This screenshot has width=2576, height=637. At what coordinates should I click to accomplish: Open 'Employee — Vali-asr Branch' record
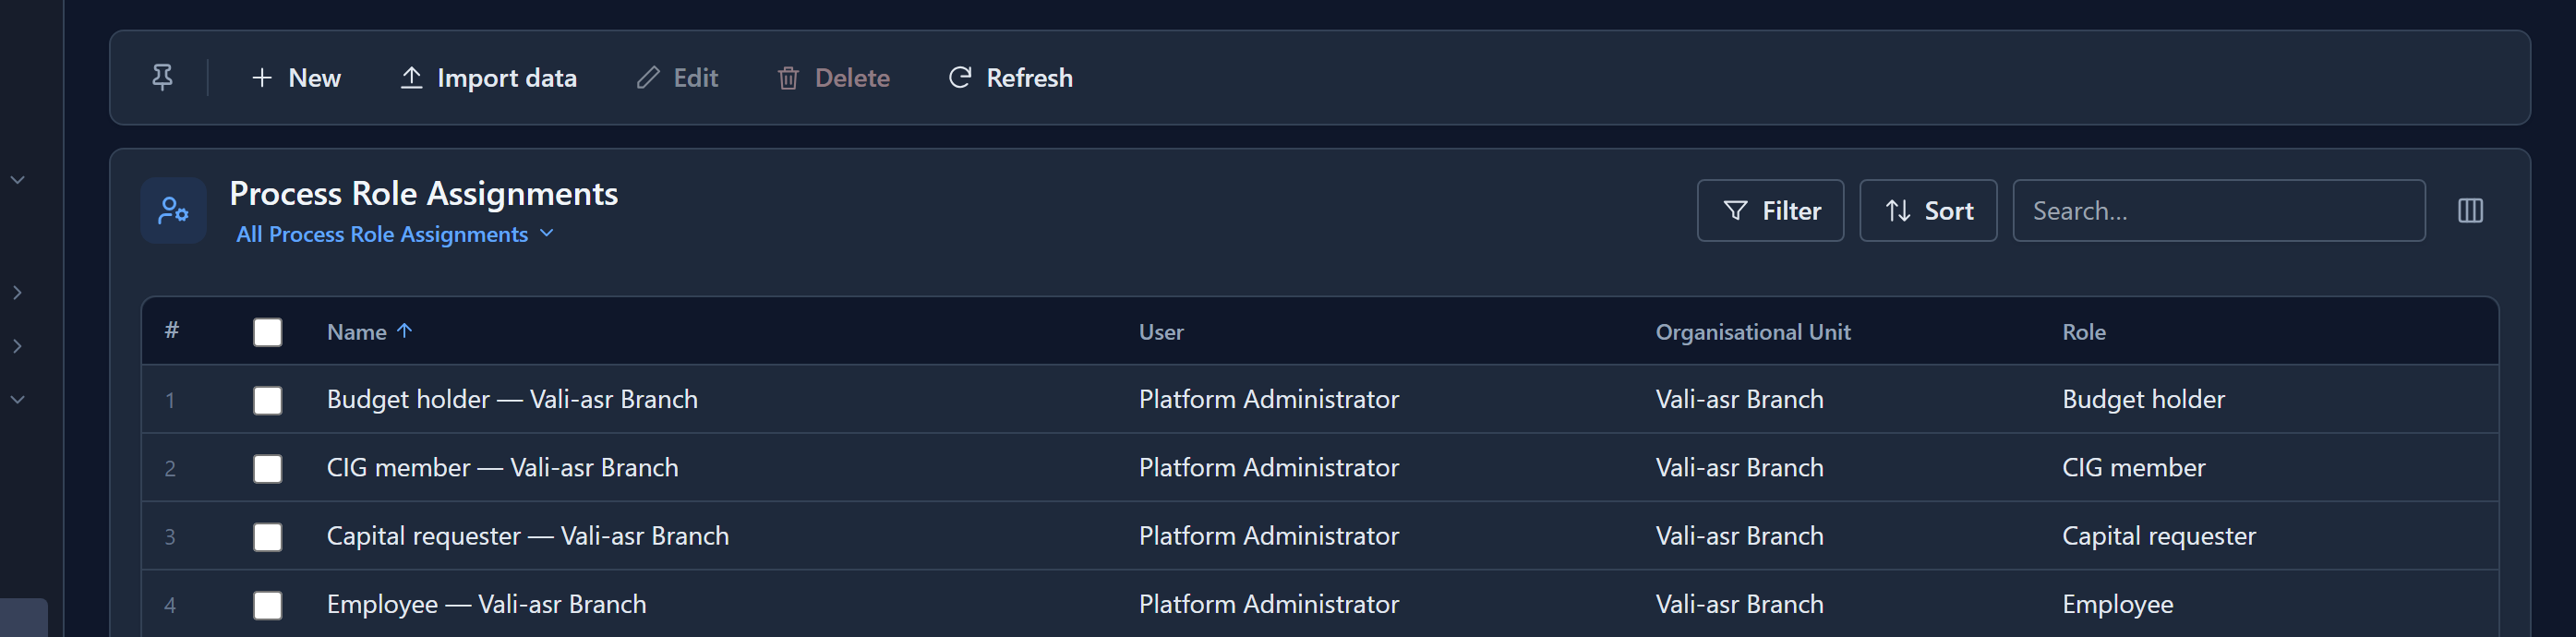click(486, 604)
